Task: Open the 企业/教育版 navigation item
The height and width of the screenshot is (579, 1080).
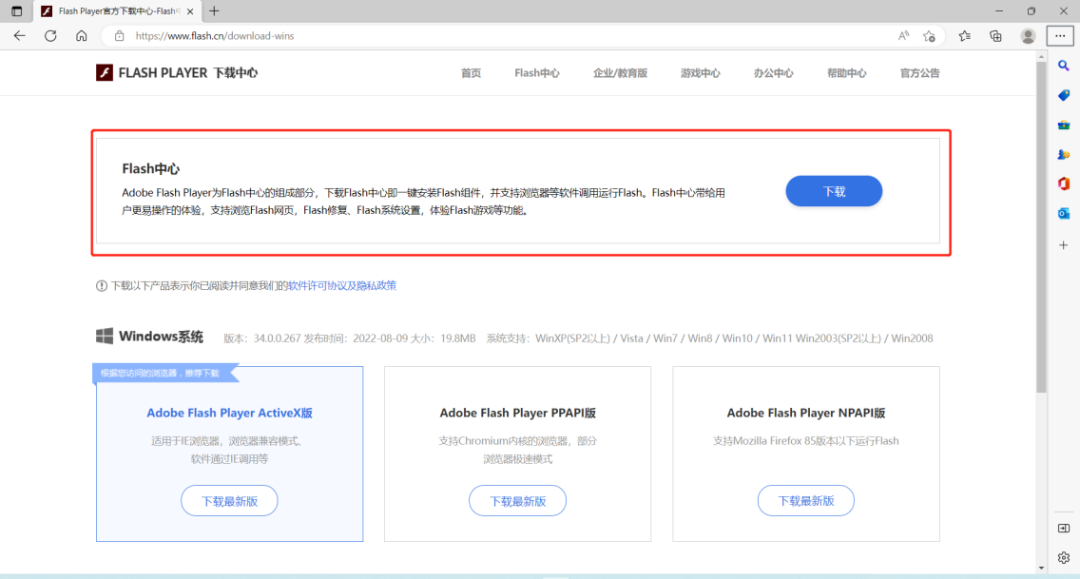Action: pyautogui.click(x=620, y=73)
